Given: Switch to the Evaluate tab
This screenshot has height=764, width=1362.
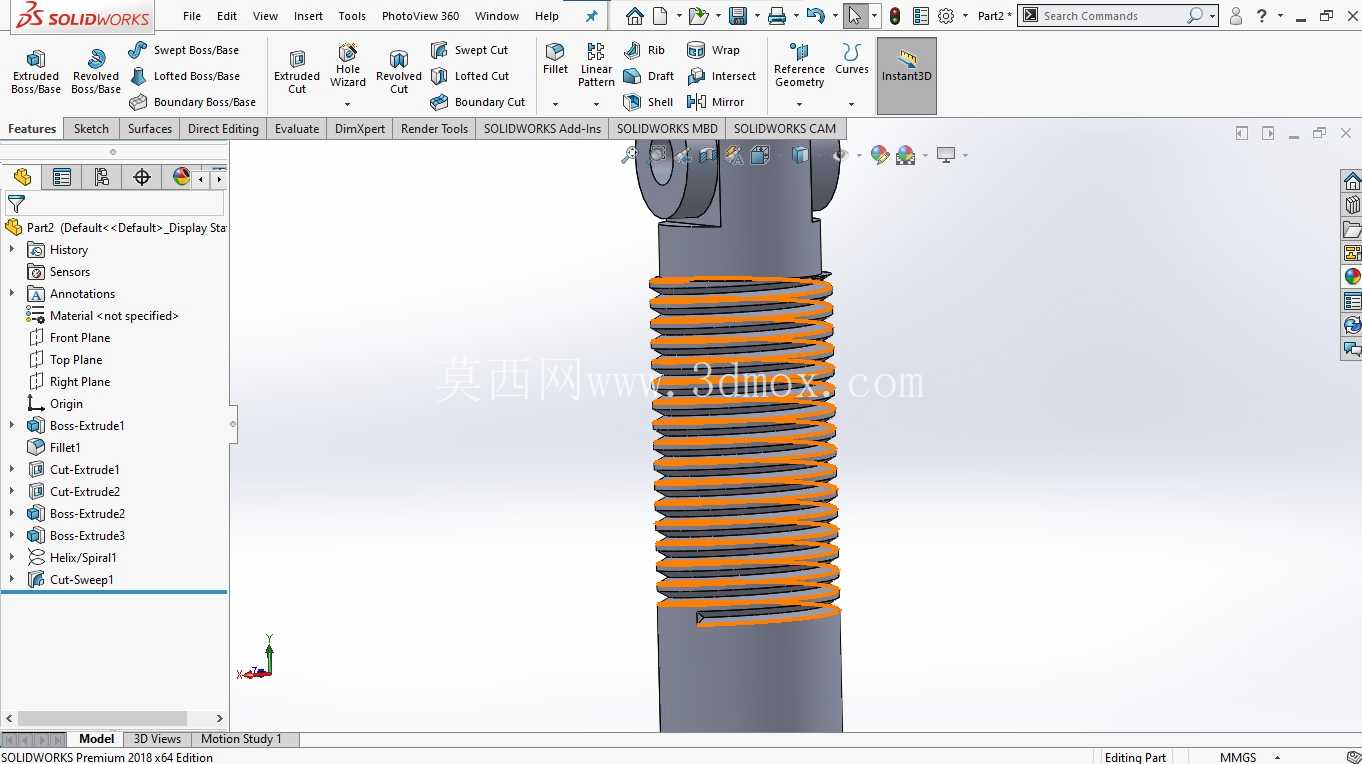Looking at the screenshot, I should [x=297, y=129].
